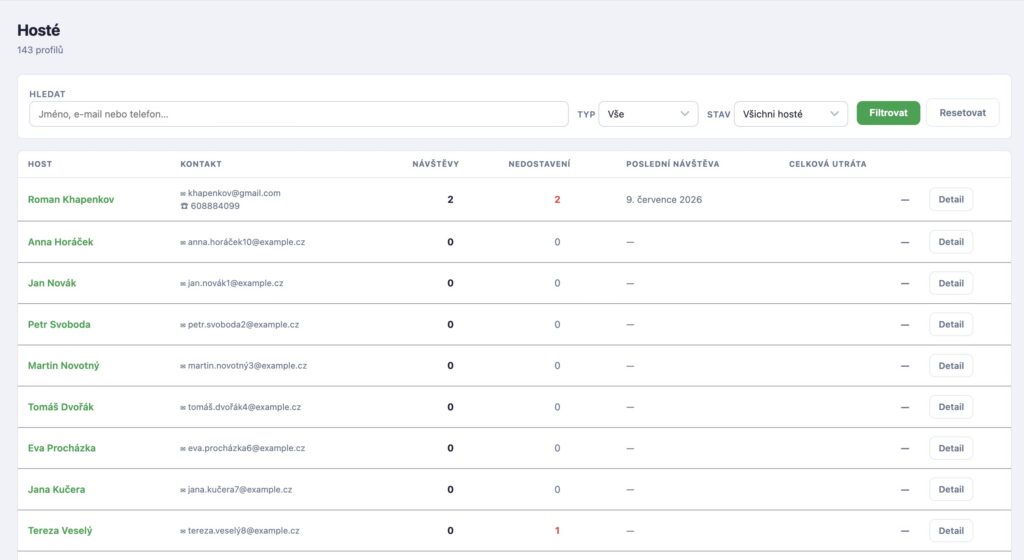Click the email icon next to Anna Horáček's address

click(x=183, y=243)
